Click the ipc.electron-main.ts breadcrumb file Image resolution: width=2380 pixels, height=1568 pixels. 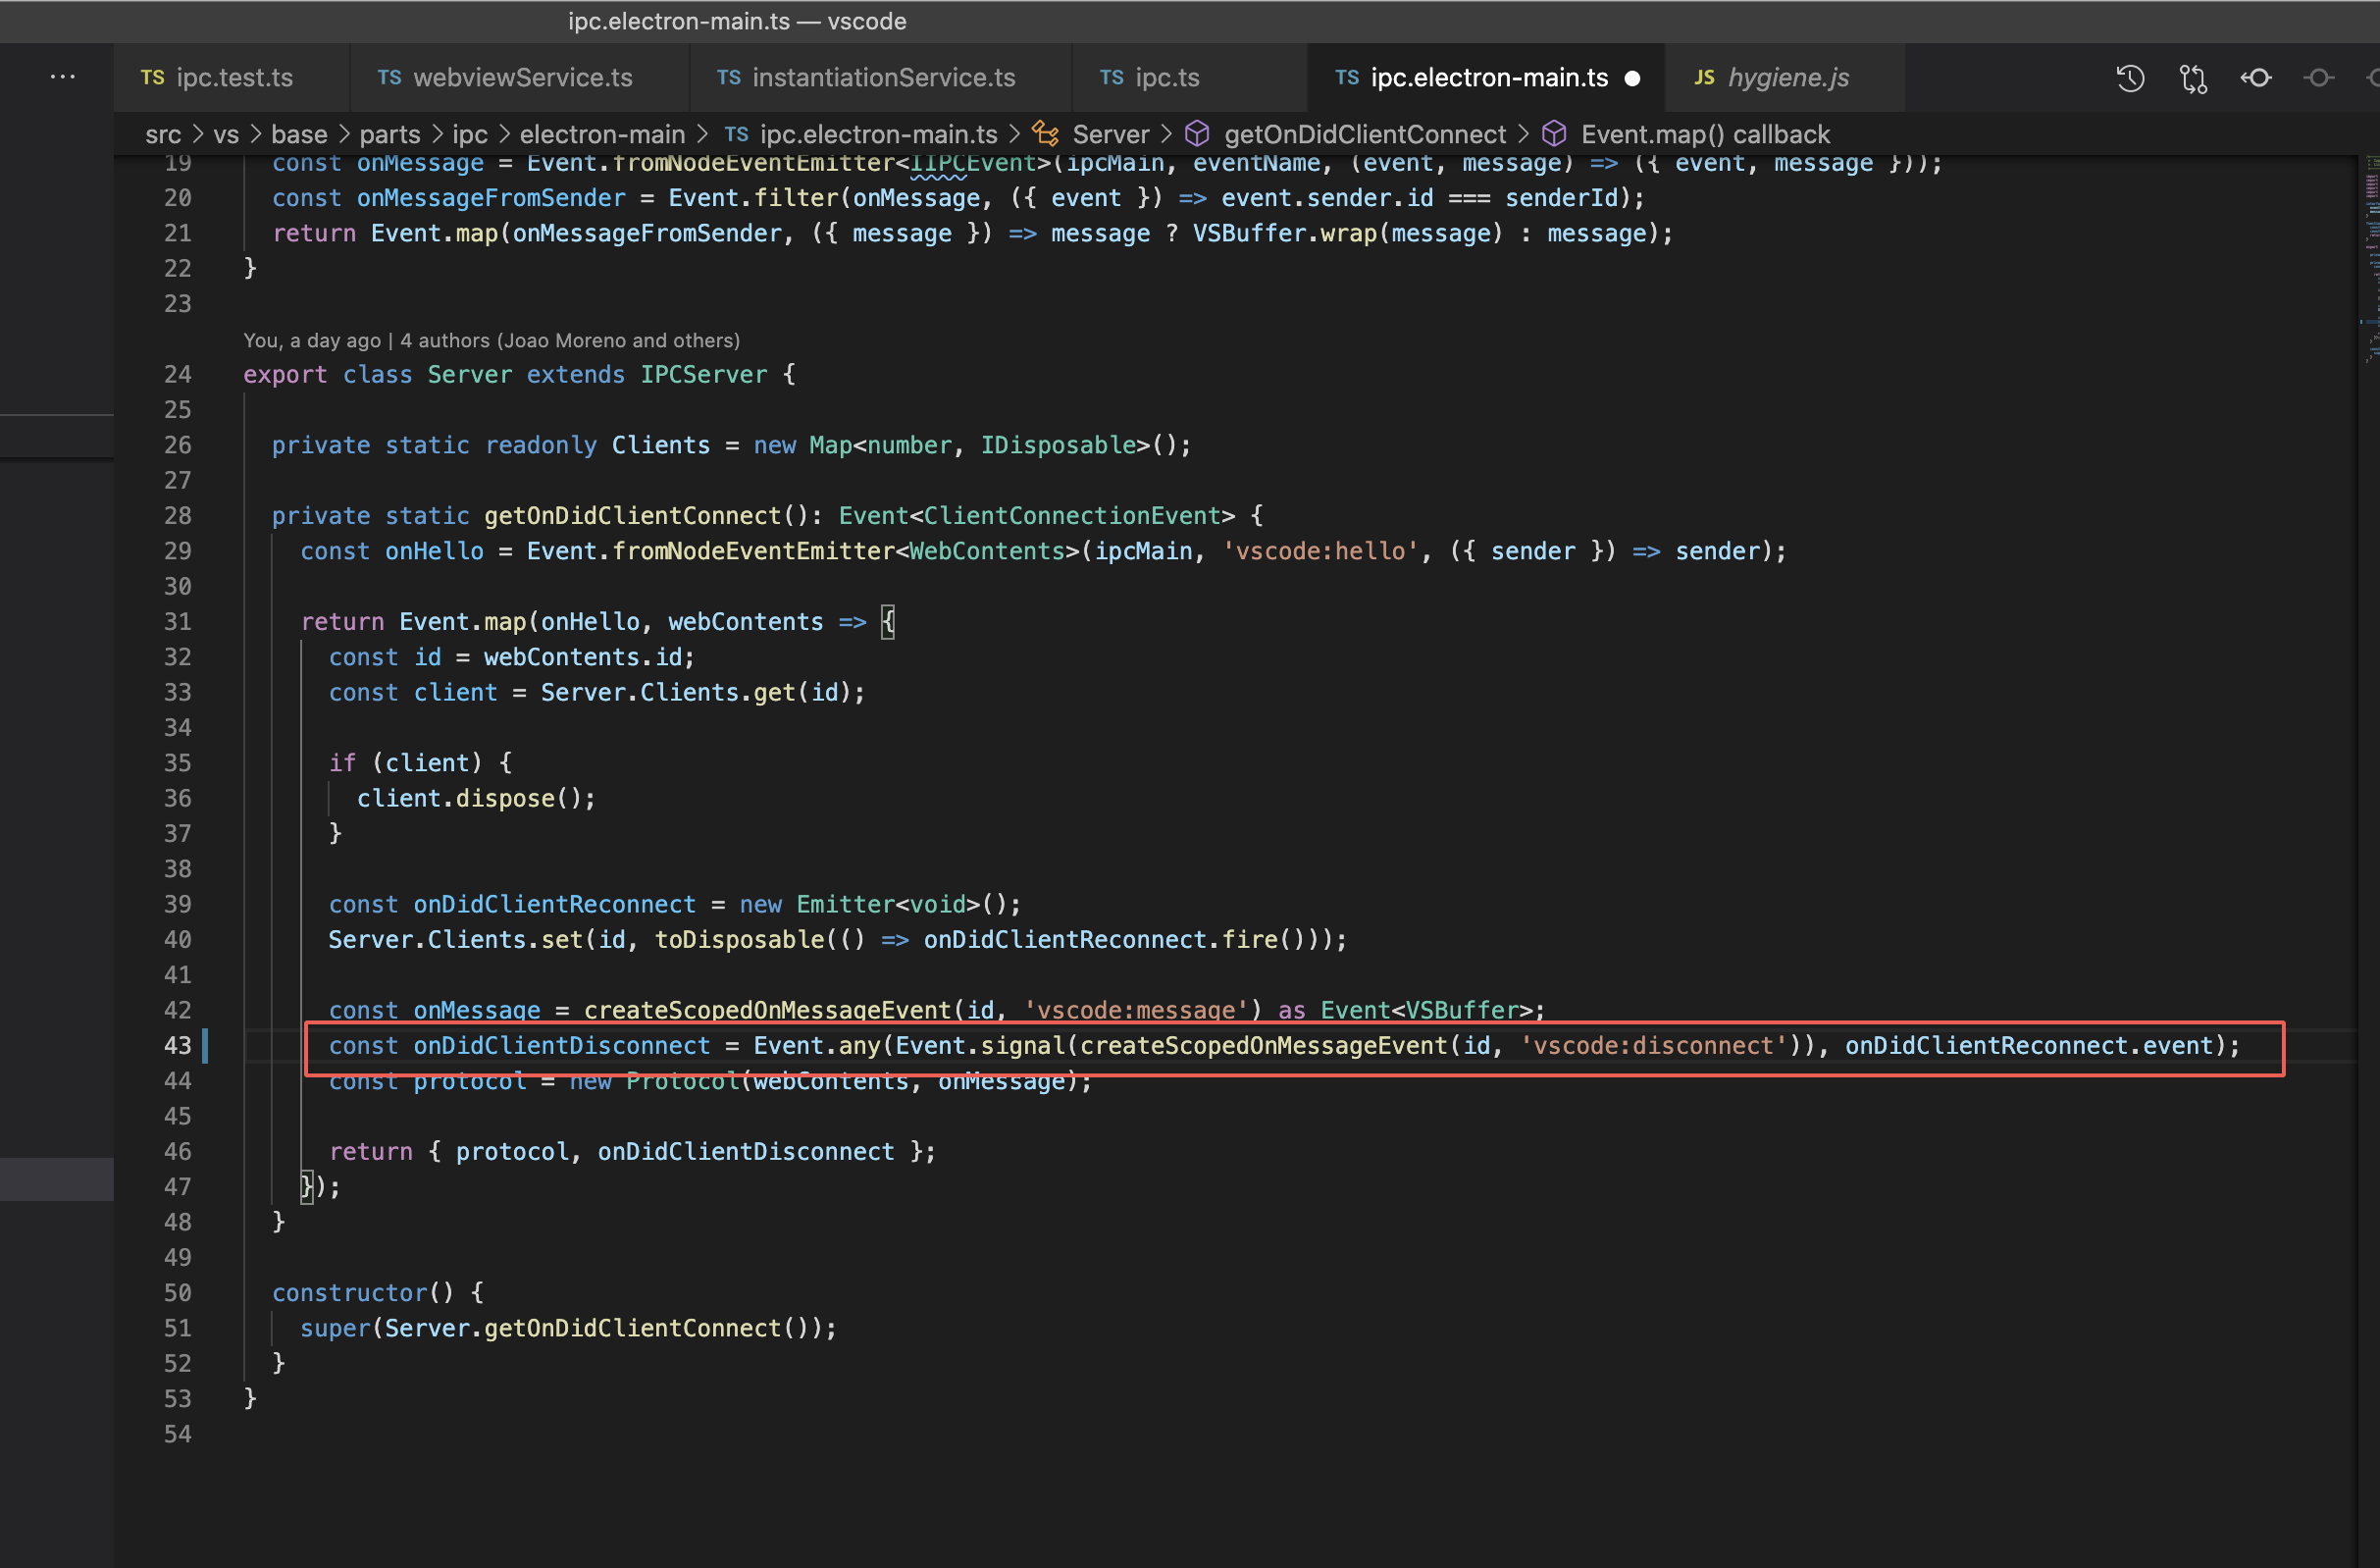[878, 134]
